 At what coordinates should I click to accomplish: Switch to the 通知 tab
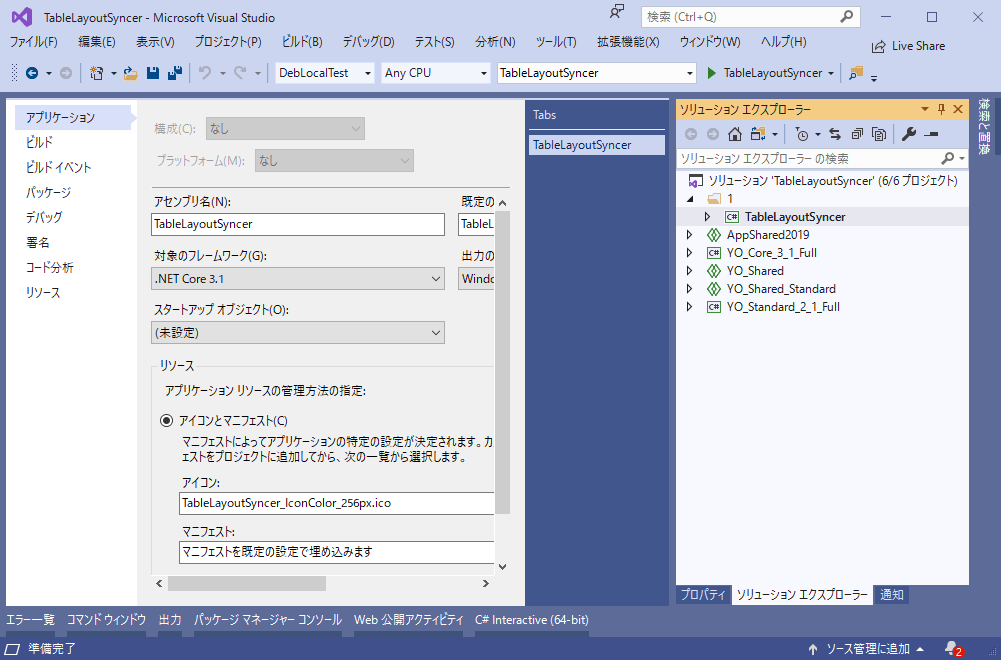pos(892,594)
